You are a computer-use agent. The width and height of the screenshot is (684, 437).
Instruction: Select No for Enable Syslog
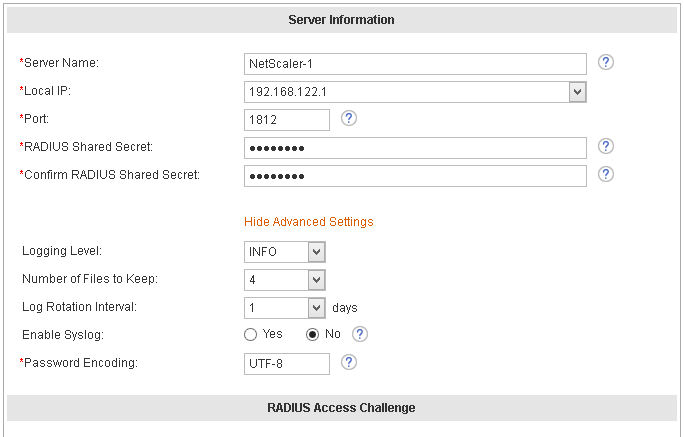(x=312, y=334)
